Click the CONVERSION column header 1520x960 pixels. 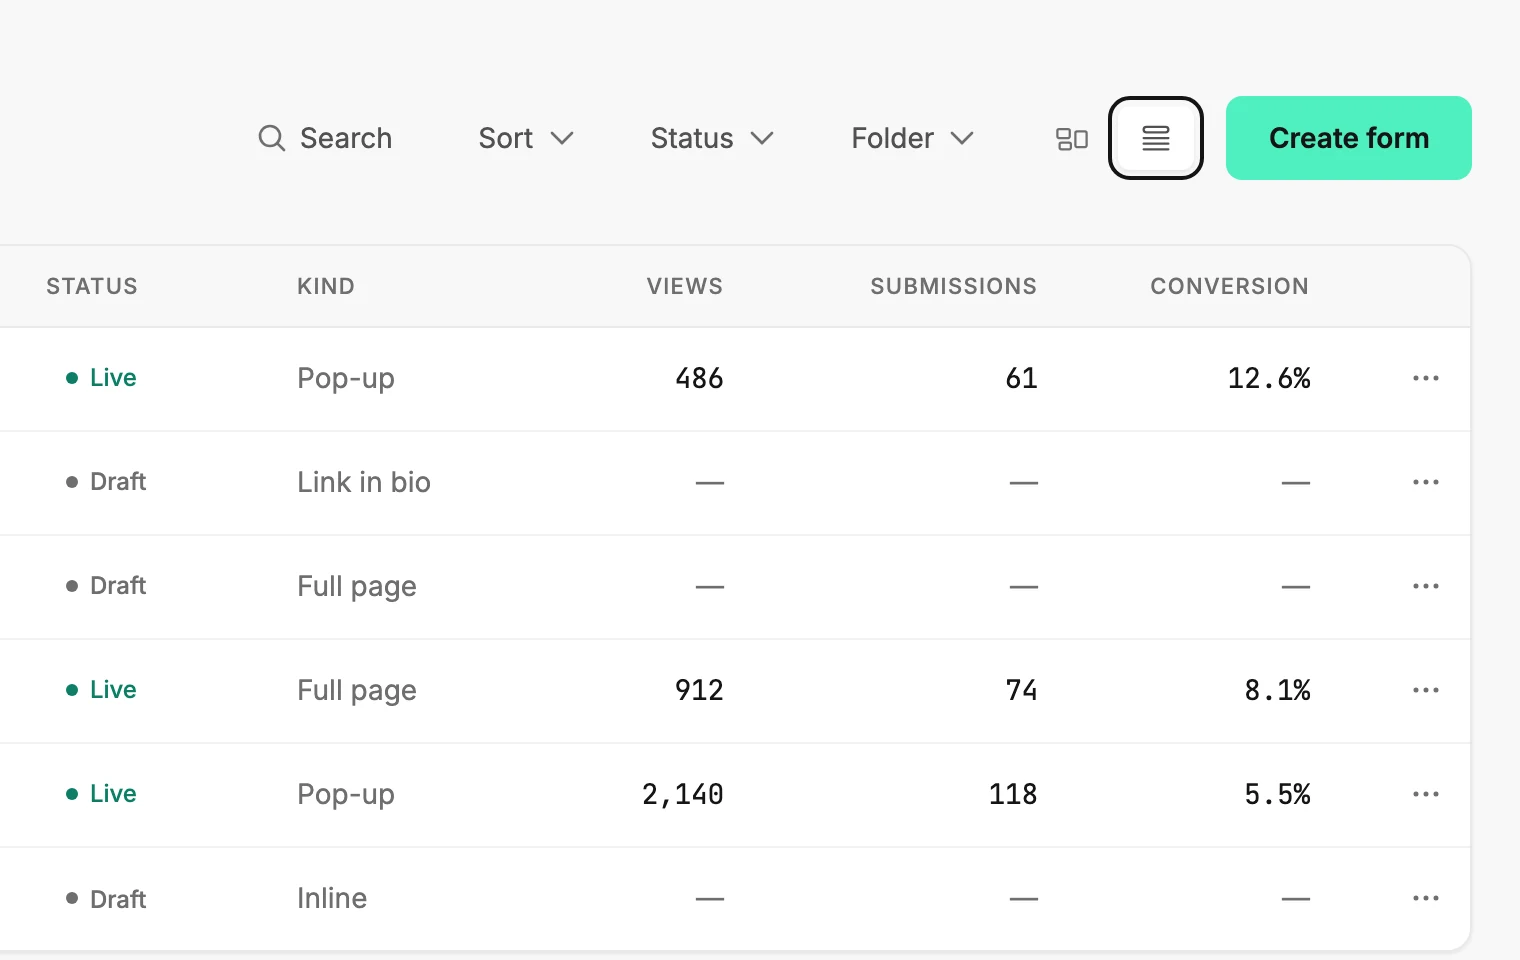coord(1230,286)
